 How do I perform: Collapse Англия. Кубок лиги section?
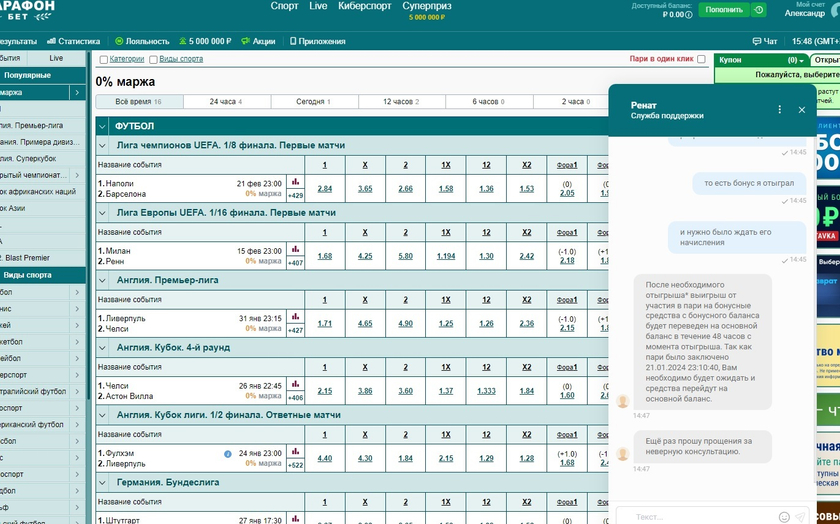click(102, 415)
